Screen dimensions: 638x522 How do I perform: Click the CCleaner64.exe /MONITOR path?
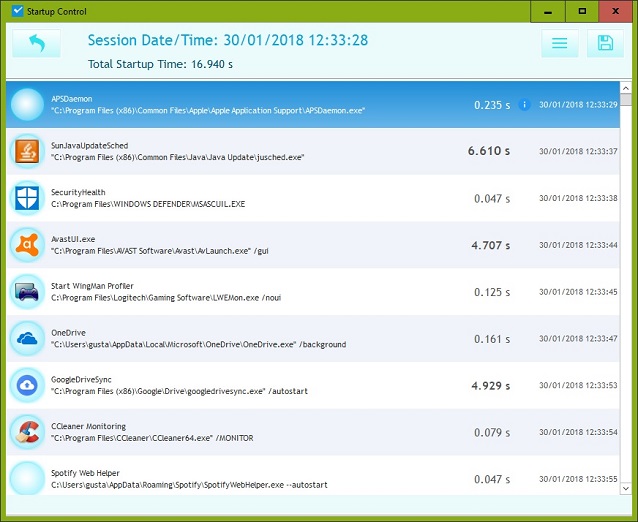(x=152, y=438)
